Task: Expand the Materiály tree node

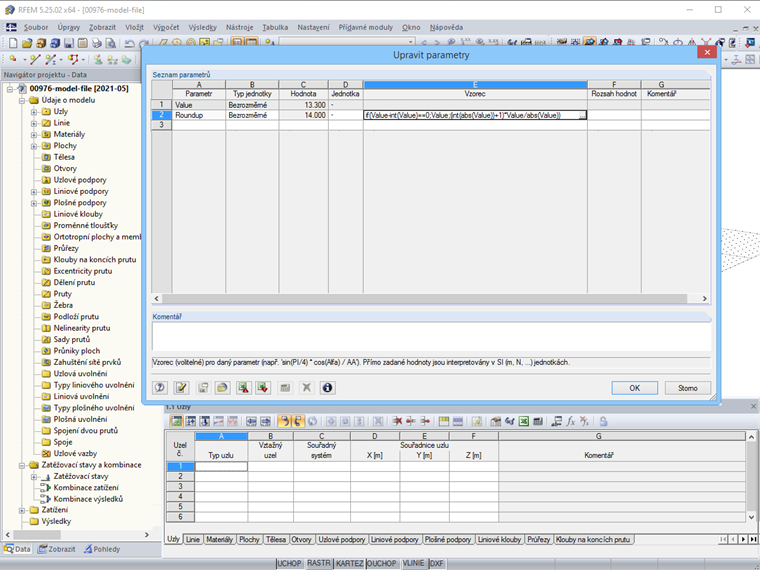Action: [x=34, y=135]
